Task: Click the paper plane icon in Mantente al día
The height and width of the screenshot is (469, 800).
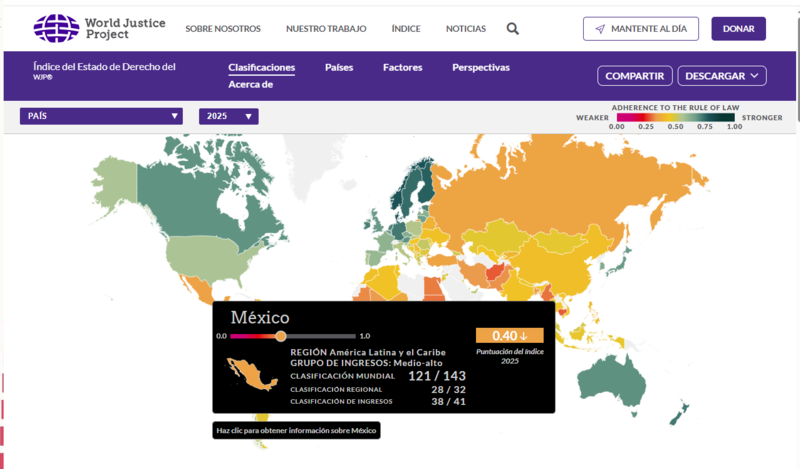Action: [x=600, y=29]
